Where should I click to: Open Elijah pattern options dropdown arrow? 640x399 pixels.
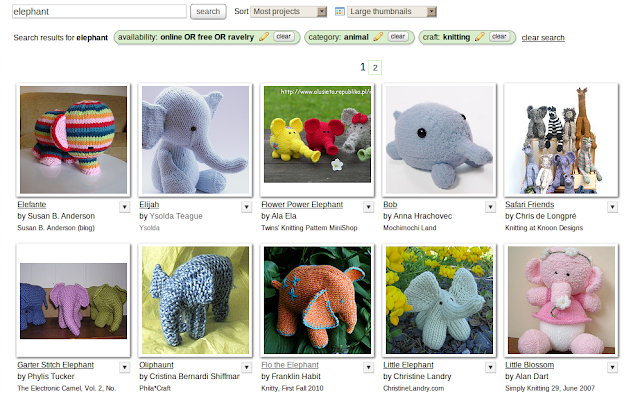247,207
